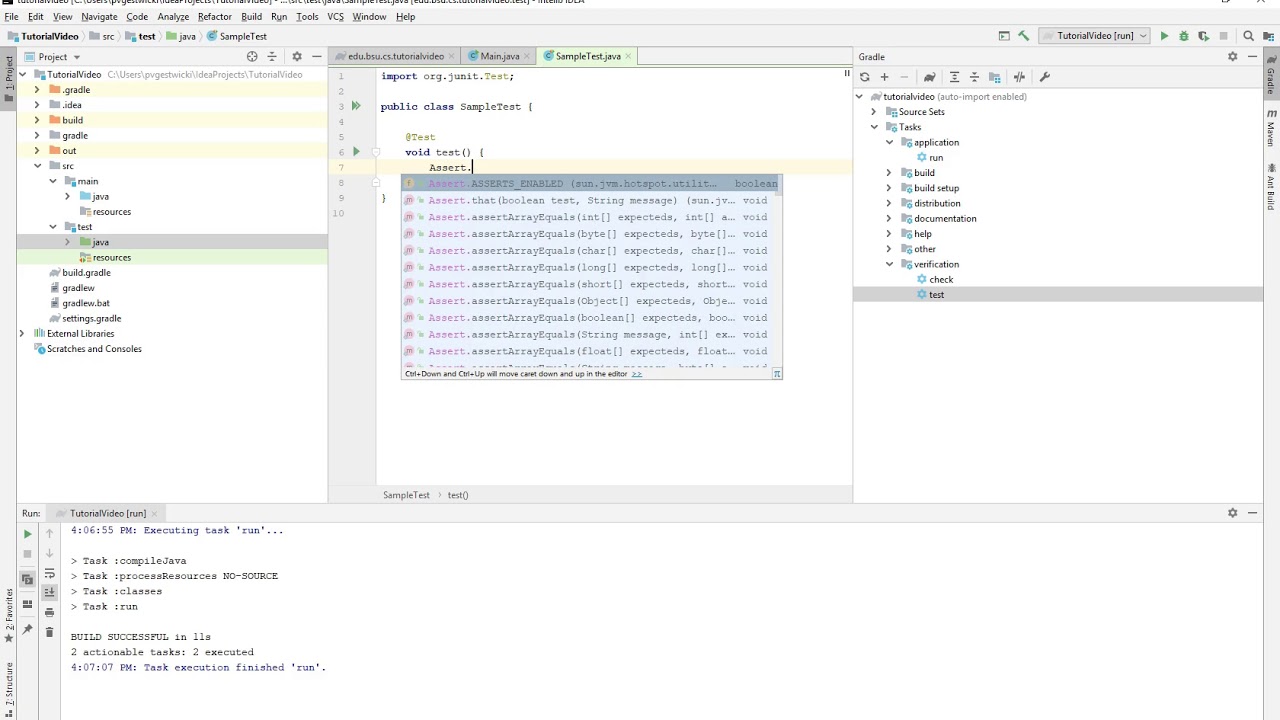
Task: Toggle Gradle offline mode icon
Action: (x=1019, y=77)
